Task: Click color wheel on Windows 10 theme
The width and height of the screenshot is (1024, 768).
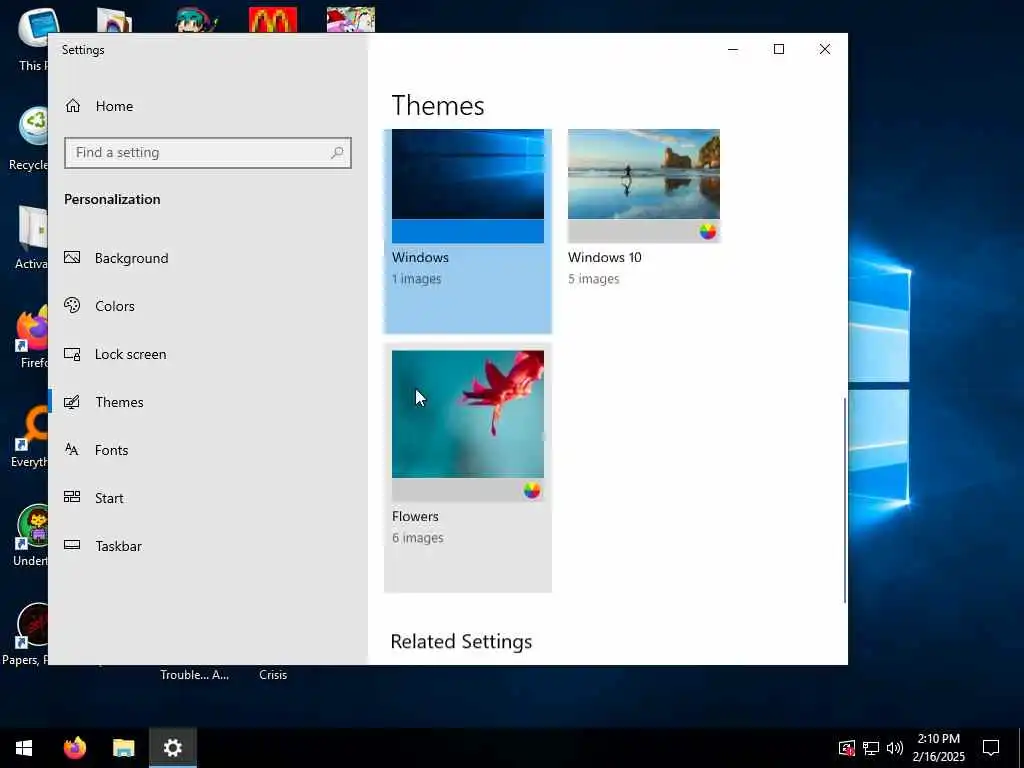Action: click(707, 231)
